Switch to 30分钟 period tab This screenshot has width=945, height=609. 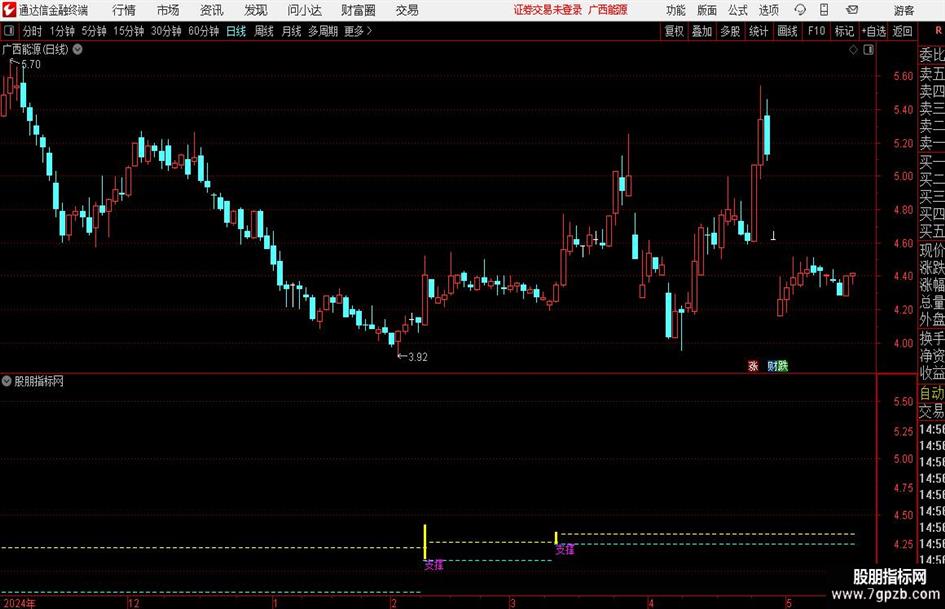(x=166, y=31)
